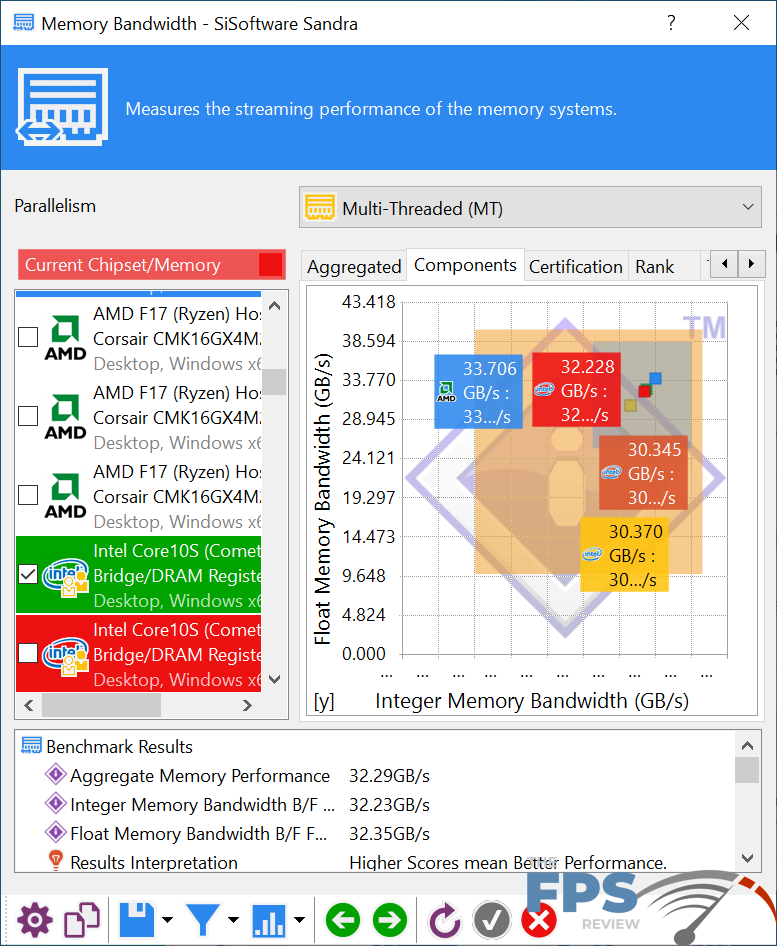This screenshot has width=777, height=946.
Task: Select the Current Chipset/Memory header
Action: tap(151, 264)
